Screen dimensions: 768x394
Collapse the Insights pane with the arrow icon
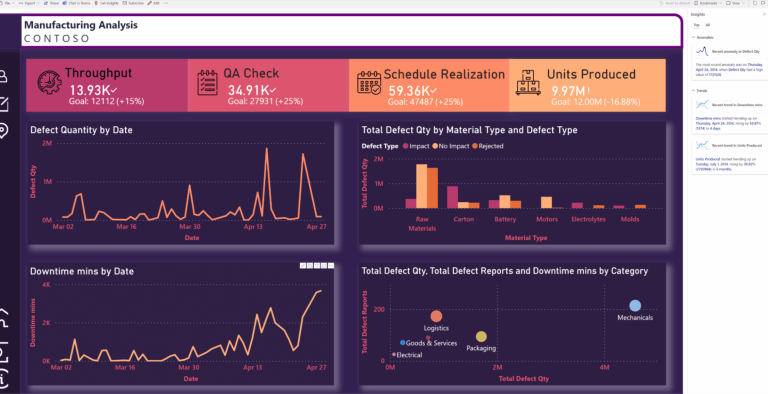(x=764, y=14)
